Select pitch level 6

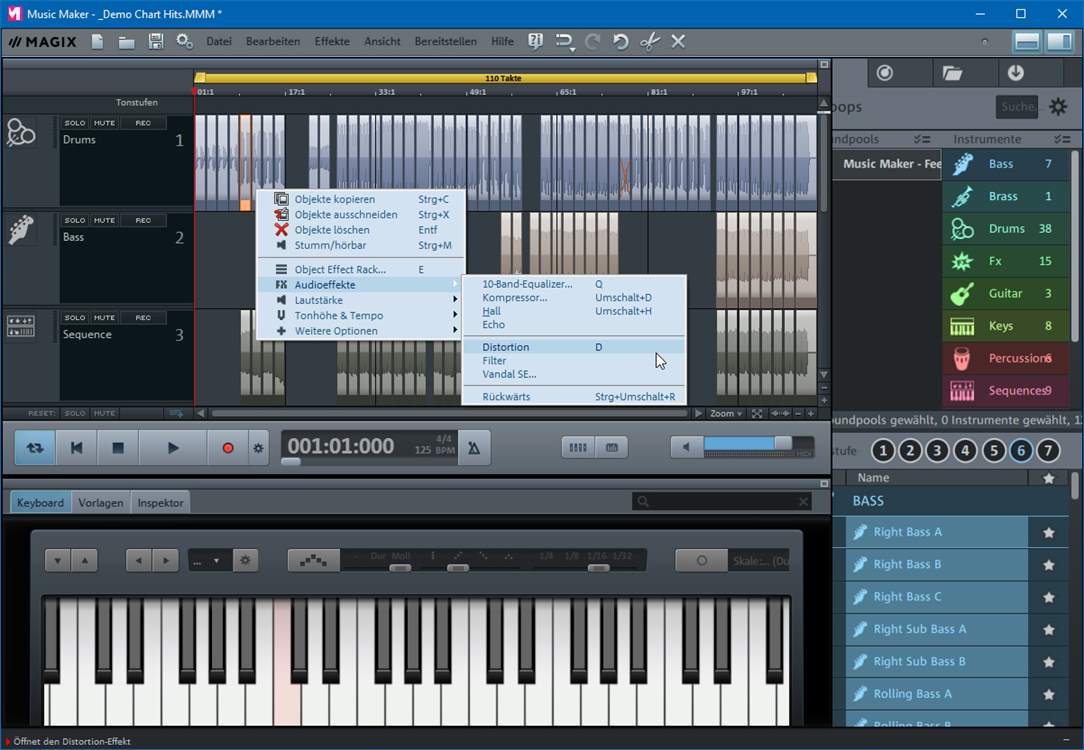(1021, 451)
